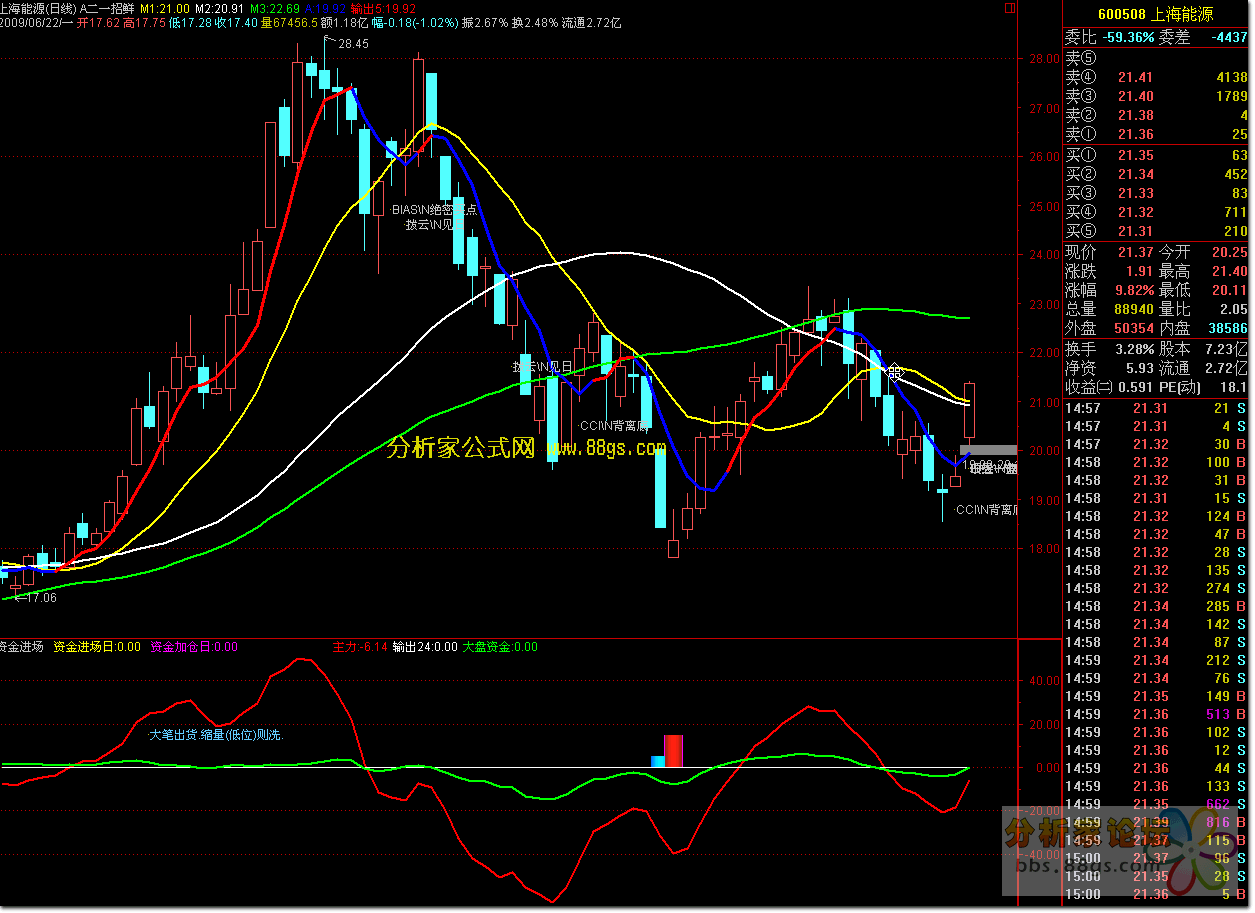Select the 买③ price 21.33
This screenshot has height=913, width=1255.
coord(1135,193)
